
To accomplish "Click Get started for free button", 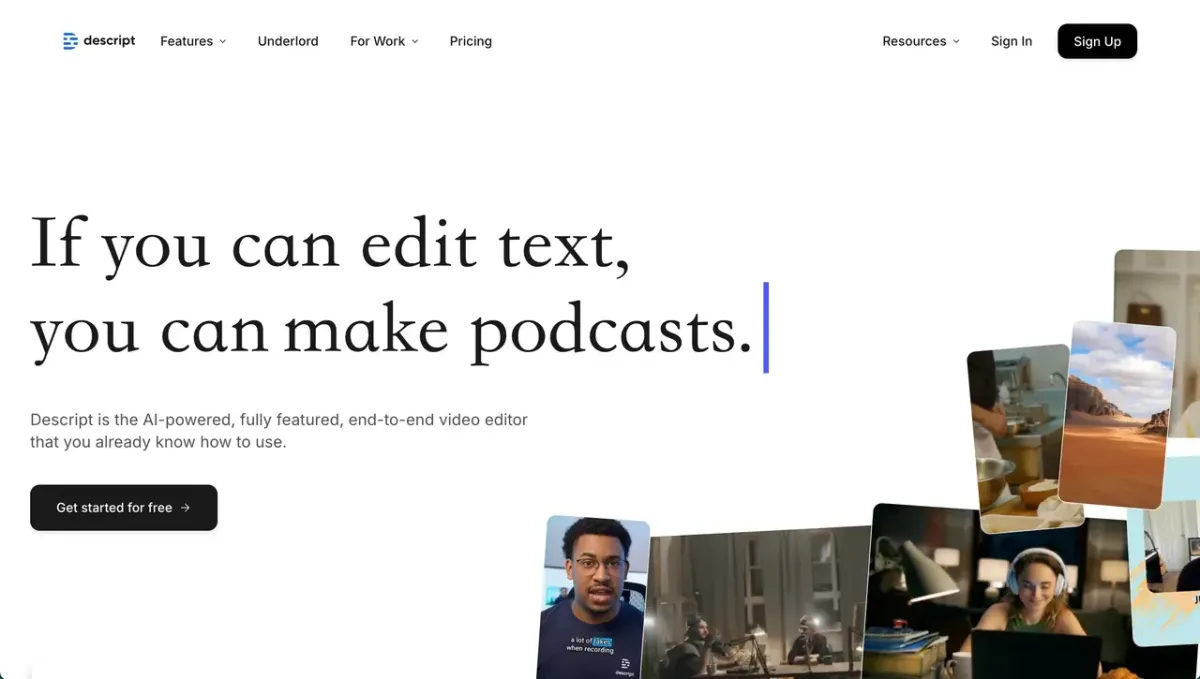I will pyautogui.click(x=124, y=507).
